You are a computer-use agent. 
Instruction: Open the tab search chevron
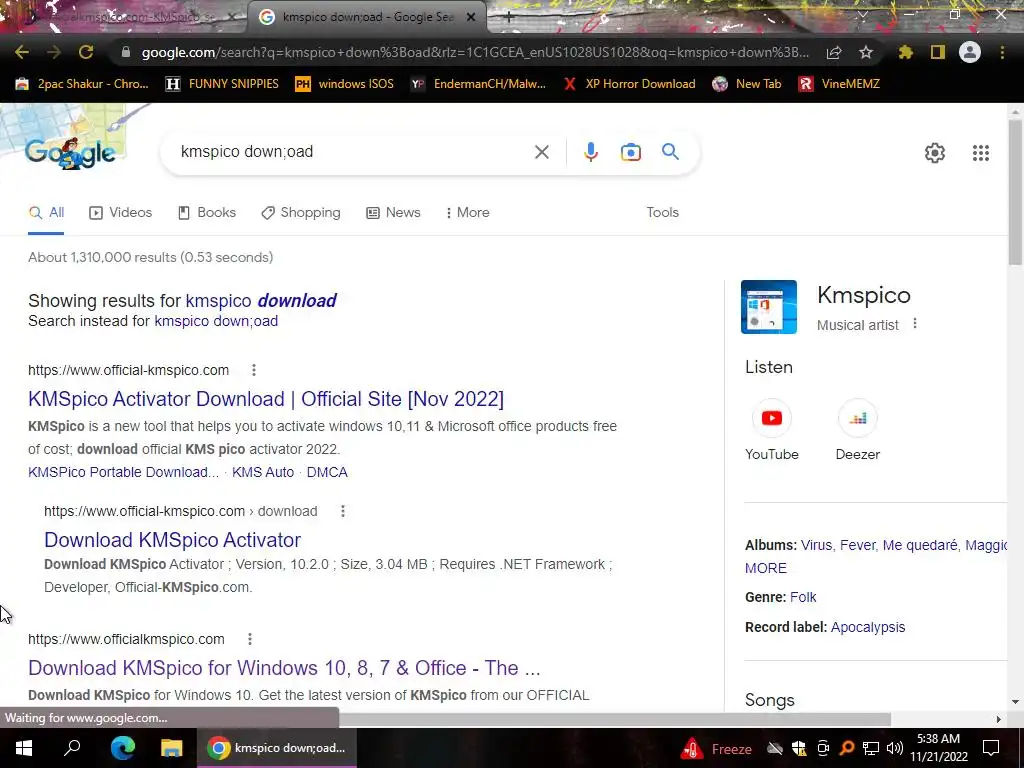[863, 14]
